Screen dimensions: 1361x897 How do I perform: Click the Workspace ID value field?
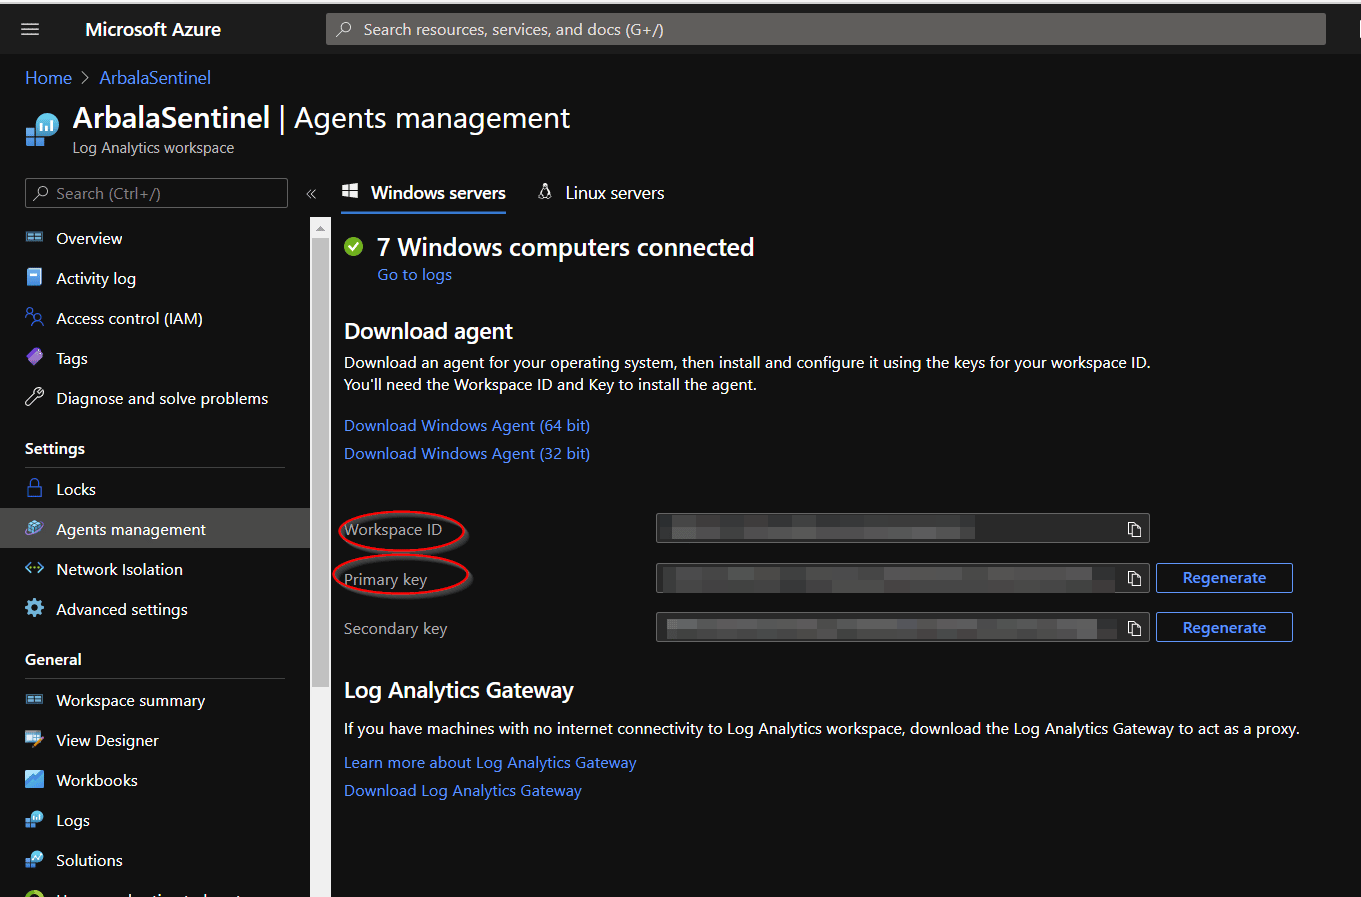902,528
